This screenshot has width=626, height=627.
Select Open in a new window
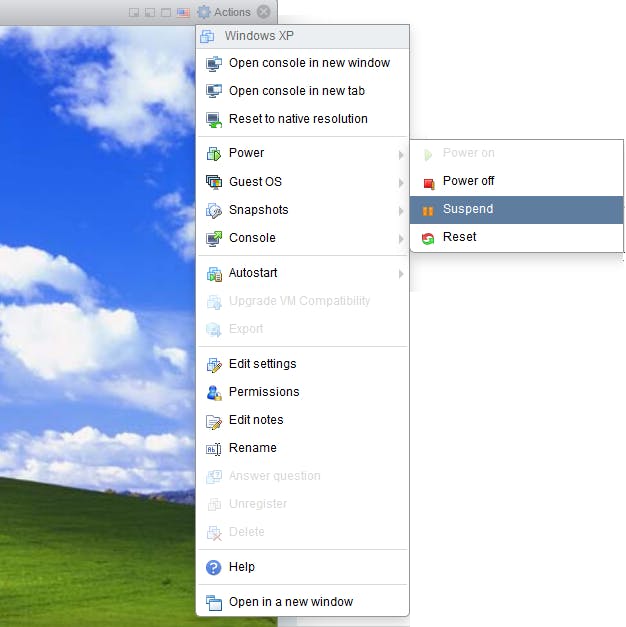[302, 602]
